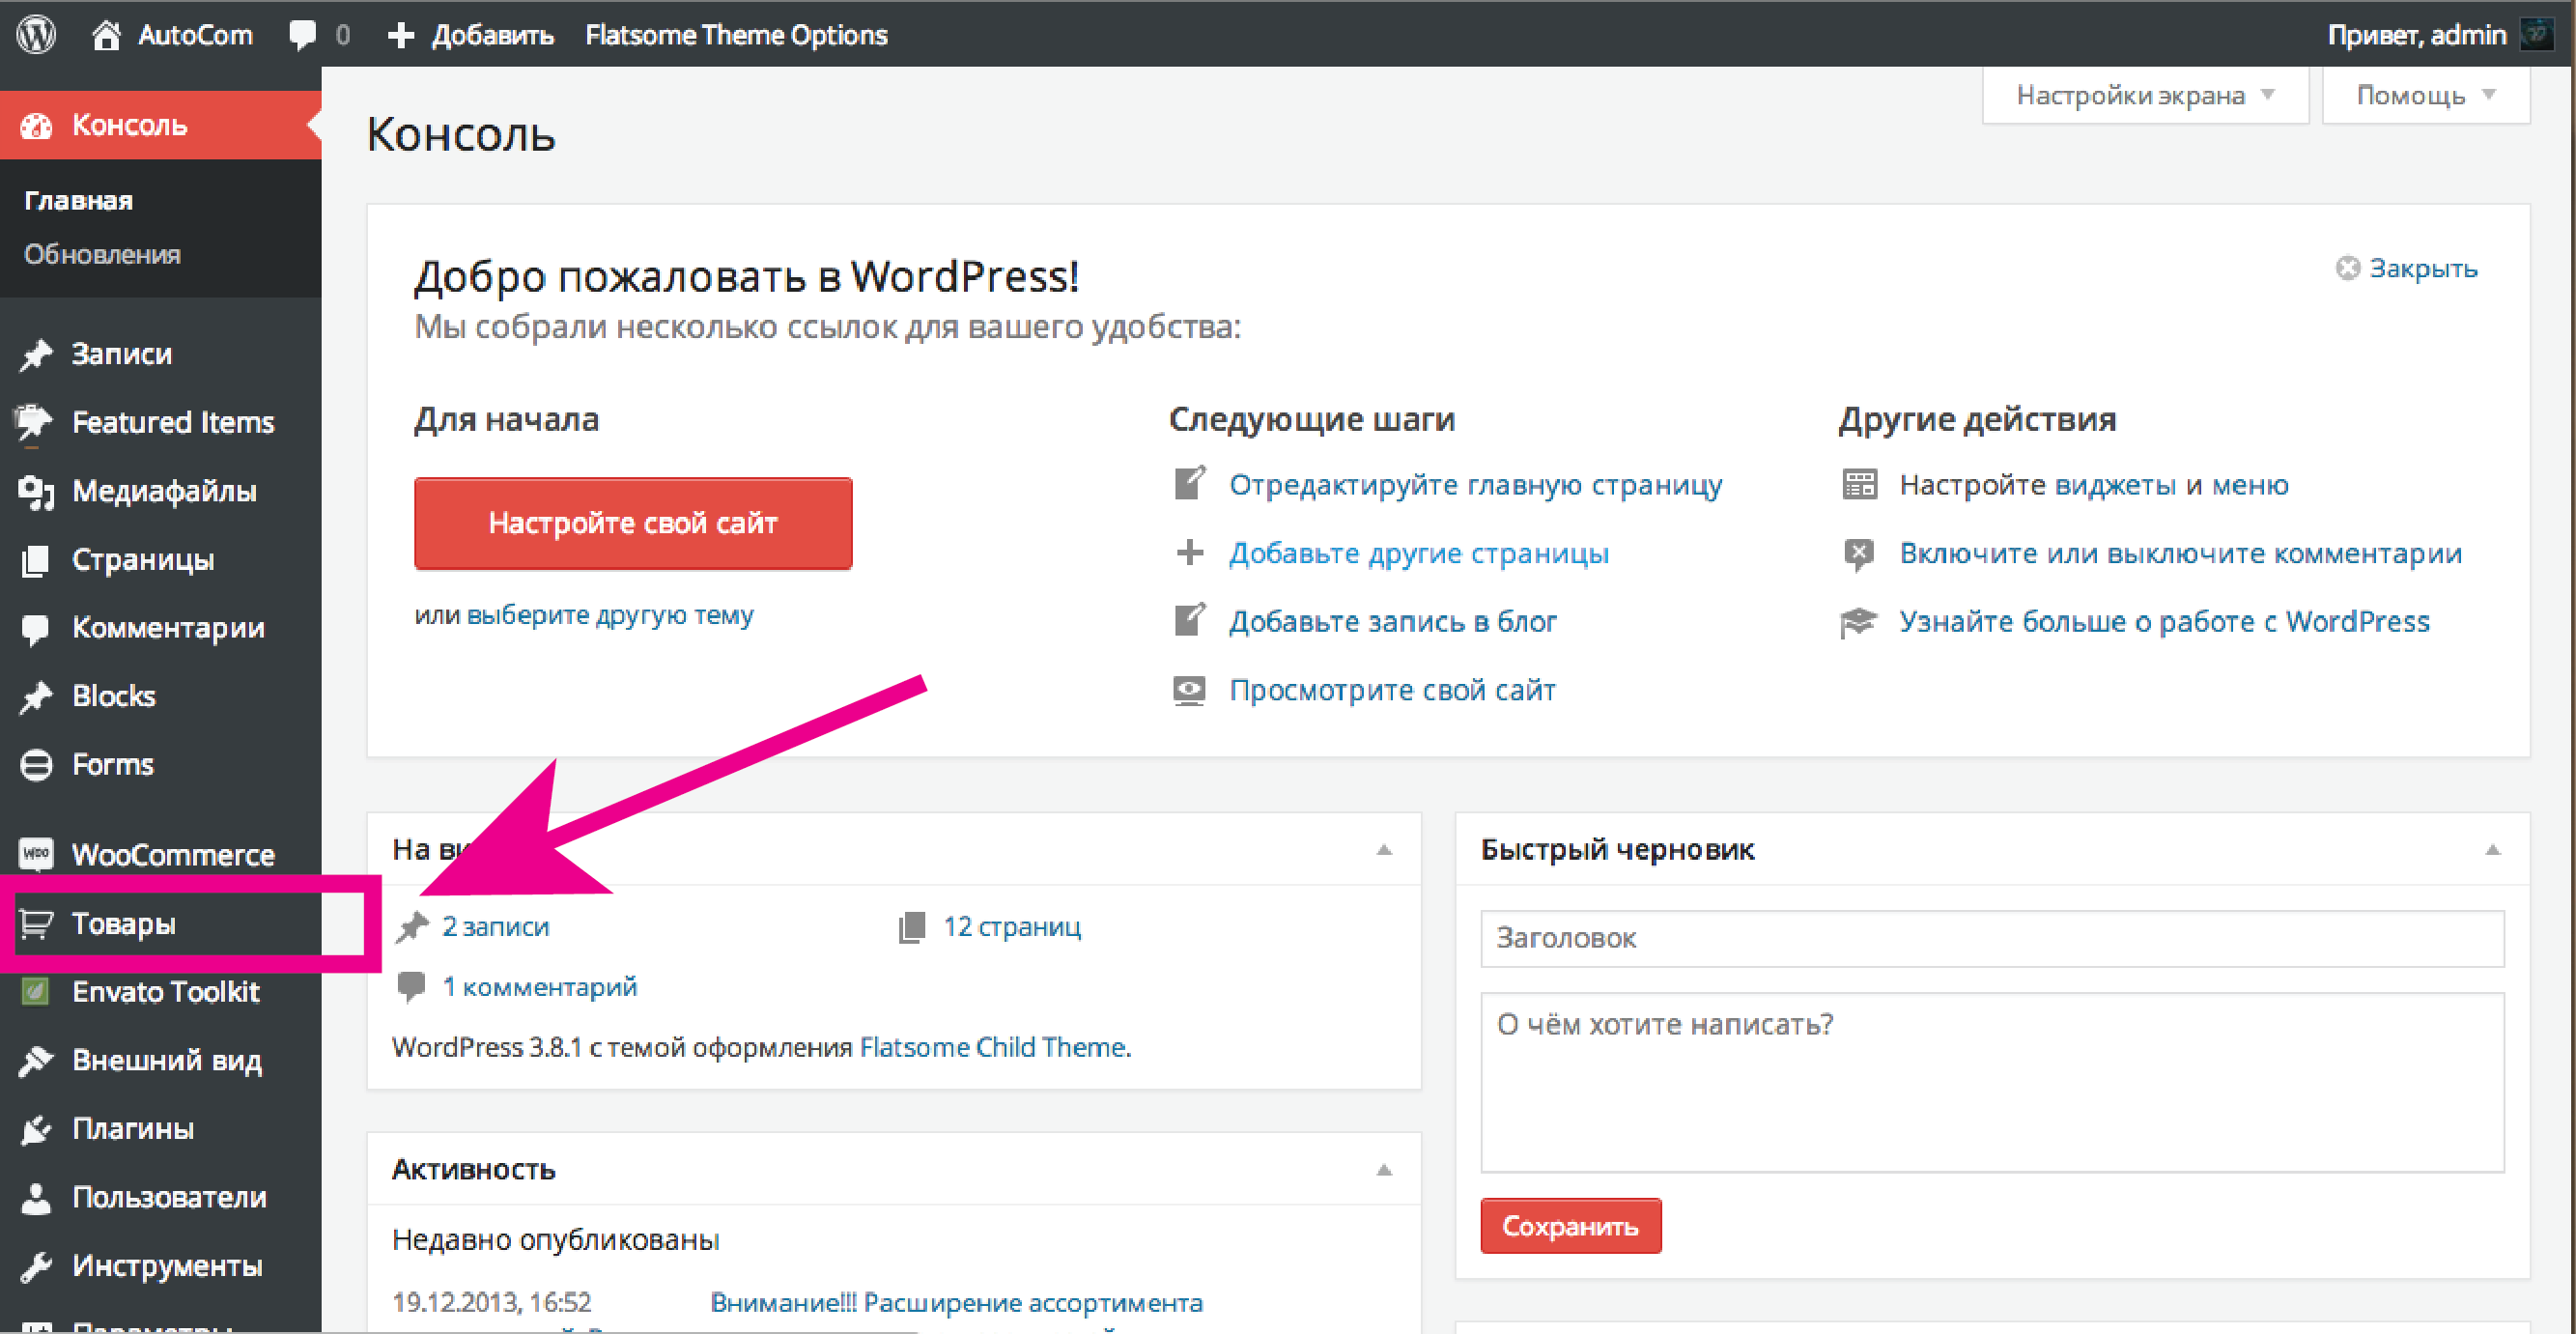Focus the Заголовок title input field

pos(1992,938)
